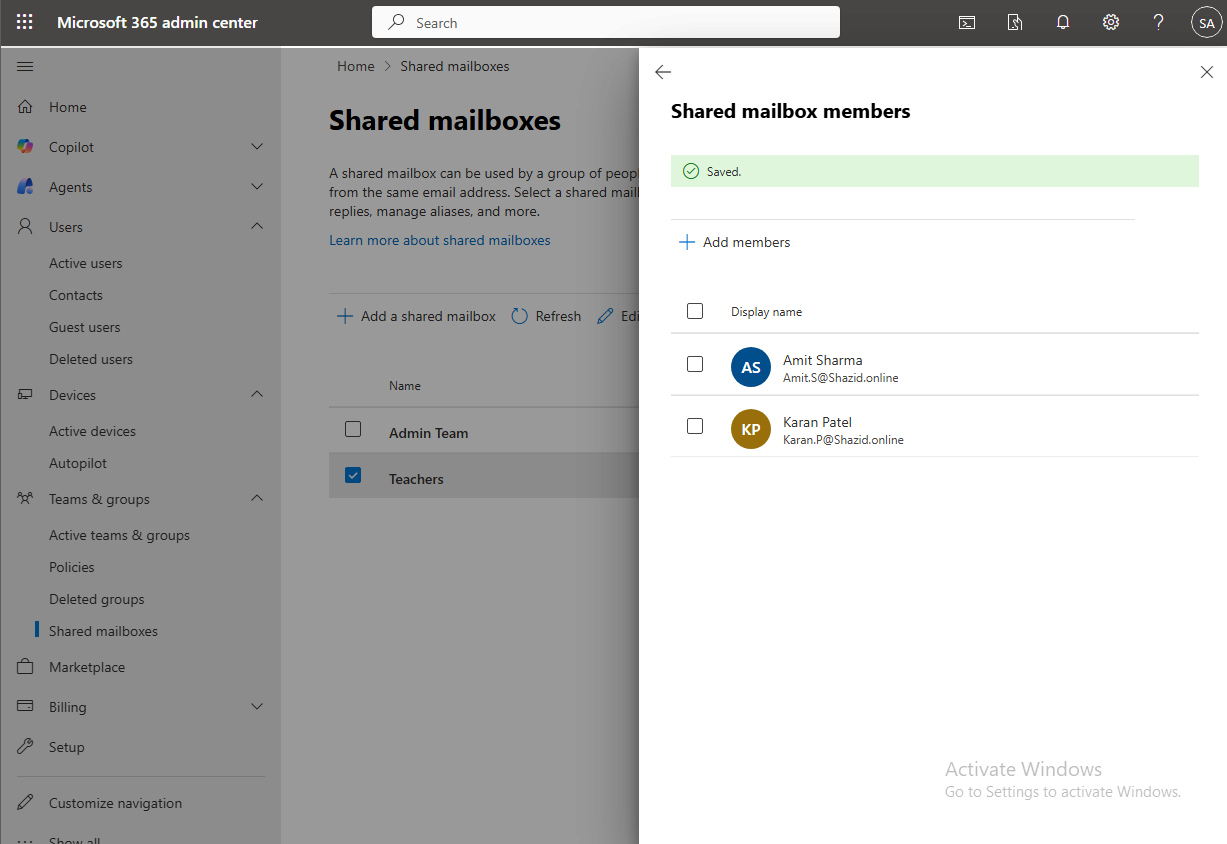The image size is (1227, 844).
Task: Open the Admin Team mailbox name
Action: click(429, 433)
